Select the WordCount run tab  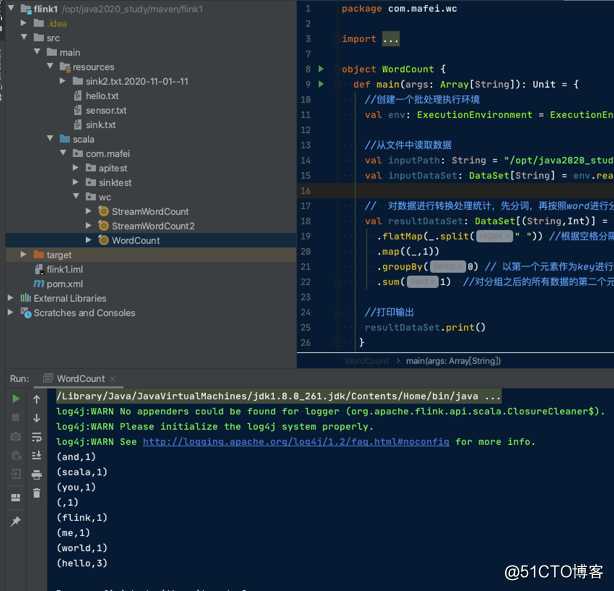tap(80, 379)
